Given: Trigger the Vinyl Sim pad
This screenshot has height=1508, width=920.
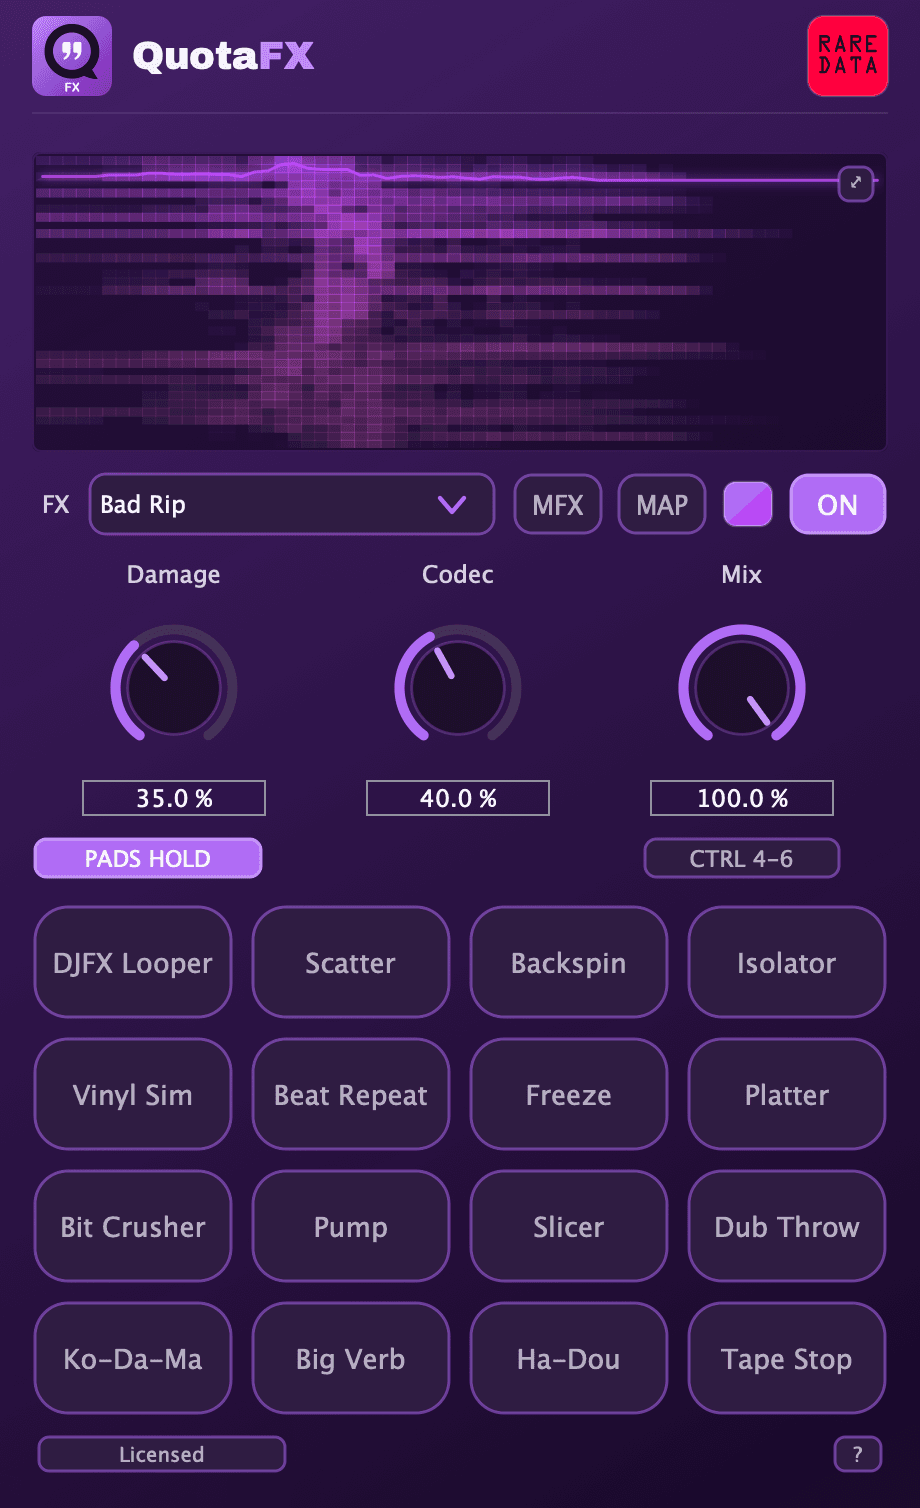Looking at the screenshot, I should [x=133, y=1094].
